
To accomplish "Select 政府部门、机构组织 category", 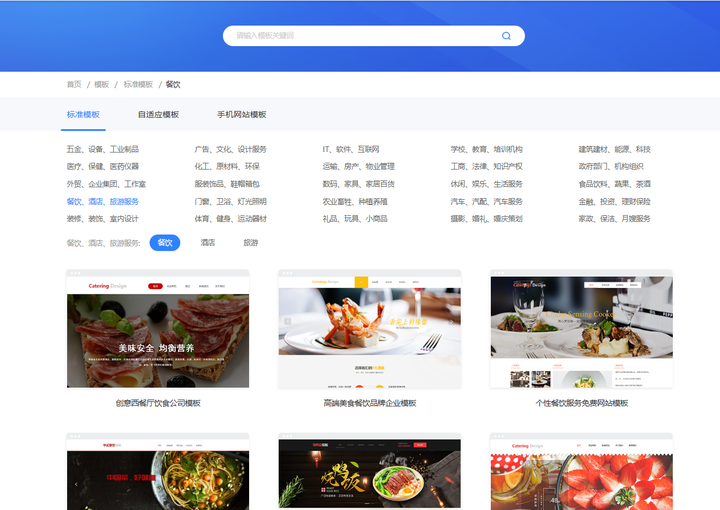I will pos(611,166).
